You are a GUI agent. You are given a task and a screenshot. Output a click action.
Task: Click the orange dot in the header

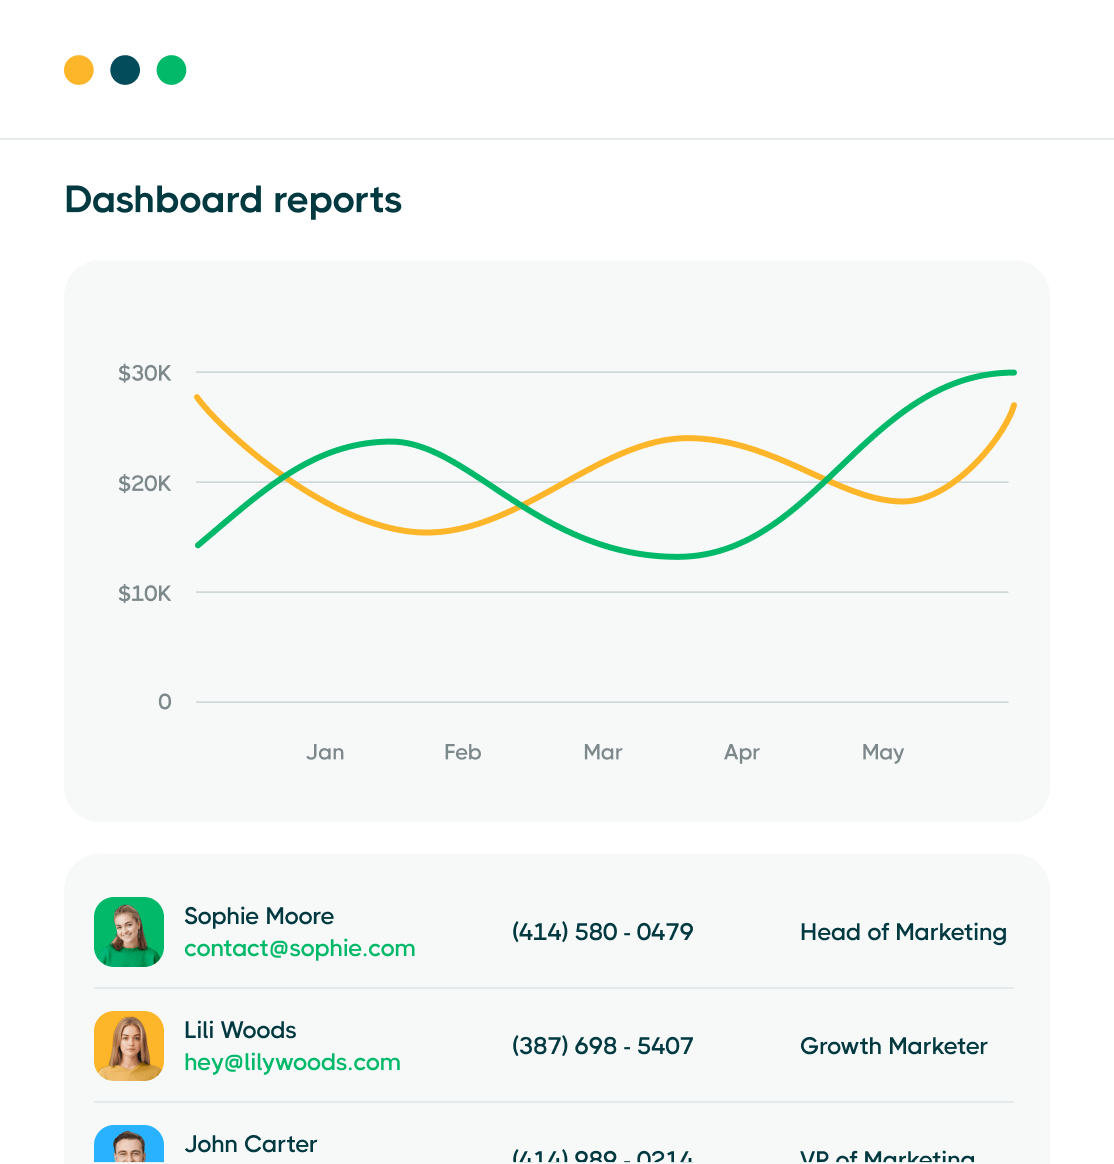[78, 70]
